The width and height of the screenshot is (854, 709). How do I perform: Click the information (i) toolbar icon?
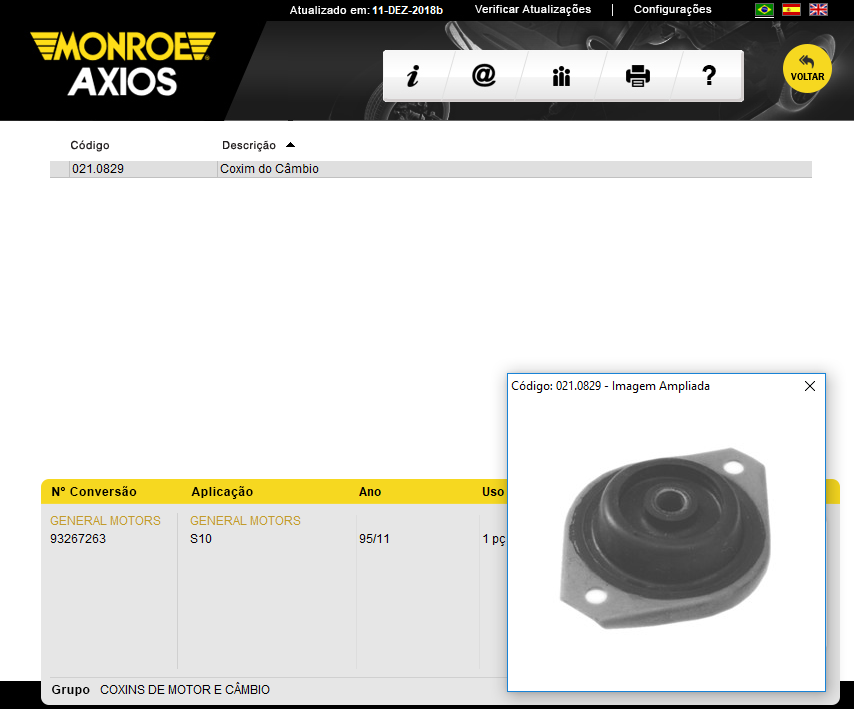tap(412, 76)
